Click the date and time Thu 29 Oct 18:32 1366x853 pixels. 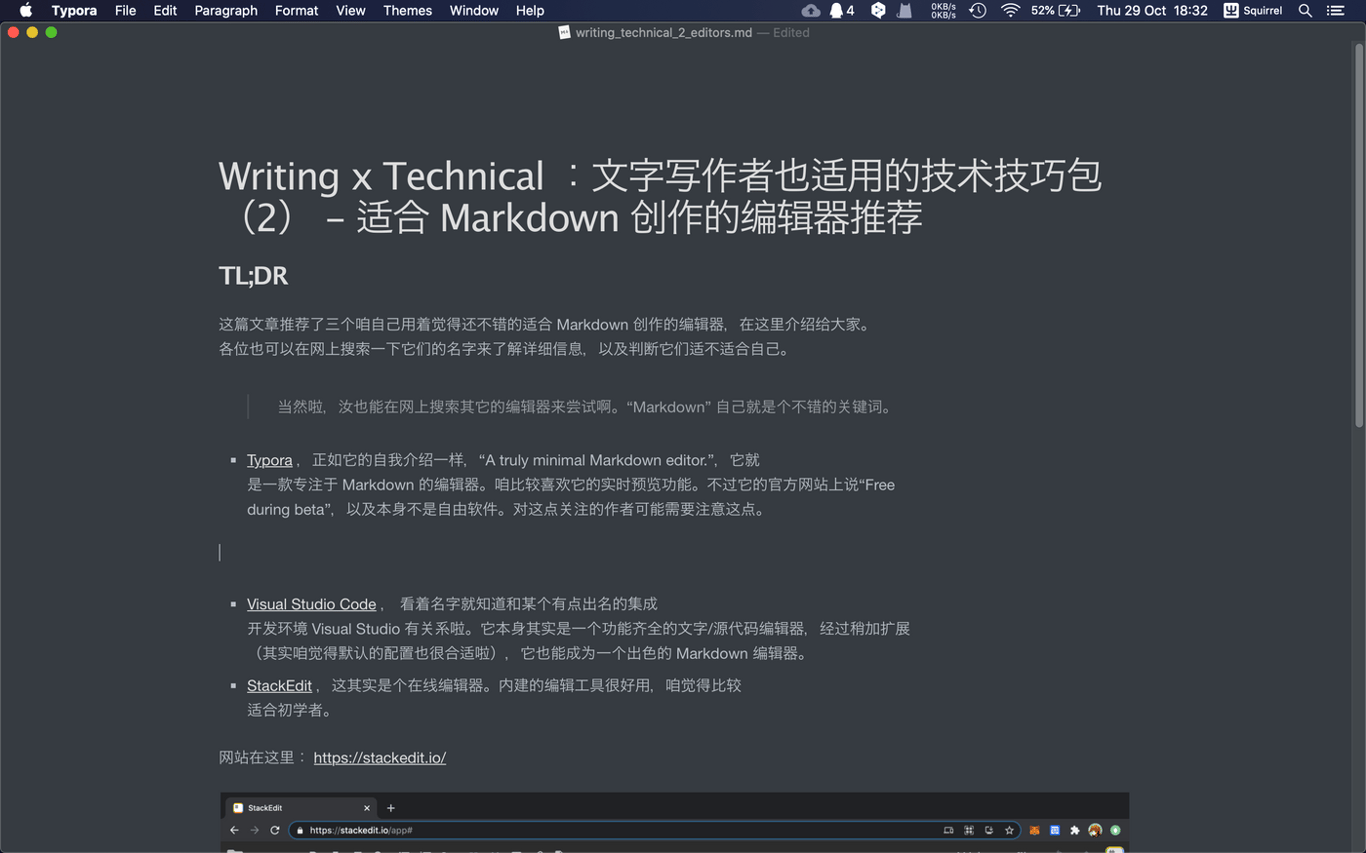pos(1152,10)
